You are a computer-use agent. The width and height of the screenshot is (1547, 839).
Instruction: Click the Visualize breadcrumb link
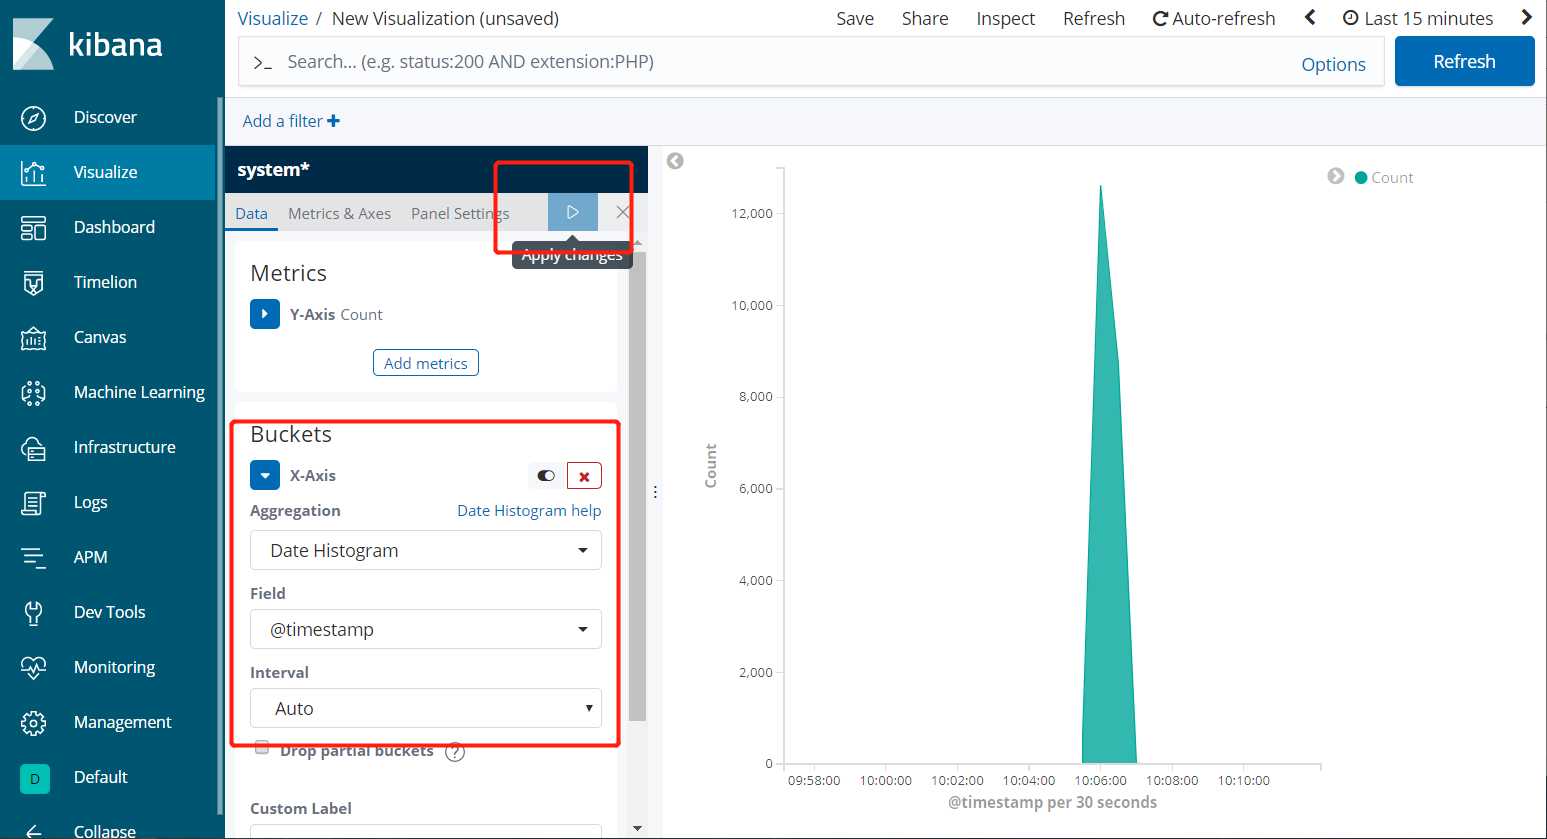(273, 18)
